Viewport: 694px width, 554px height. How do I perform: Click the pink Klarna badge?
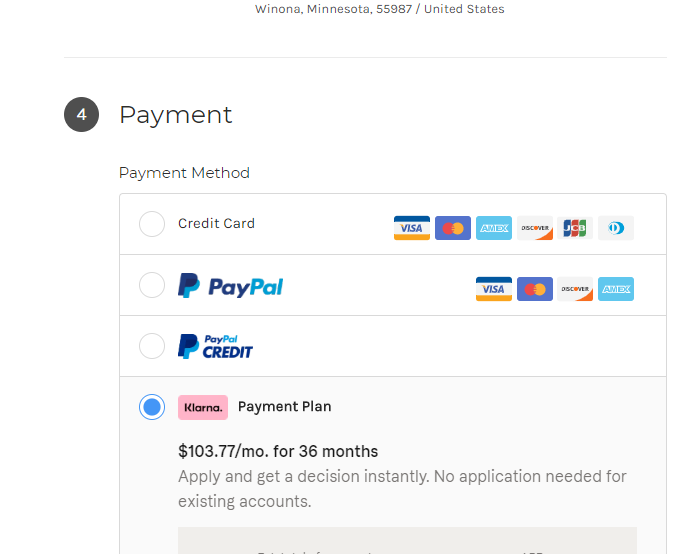pos(203,407)
